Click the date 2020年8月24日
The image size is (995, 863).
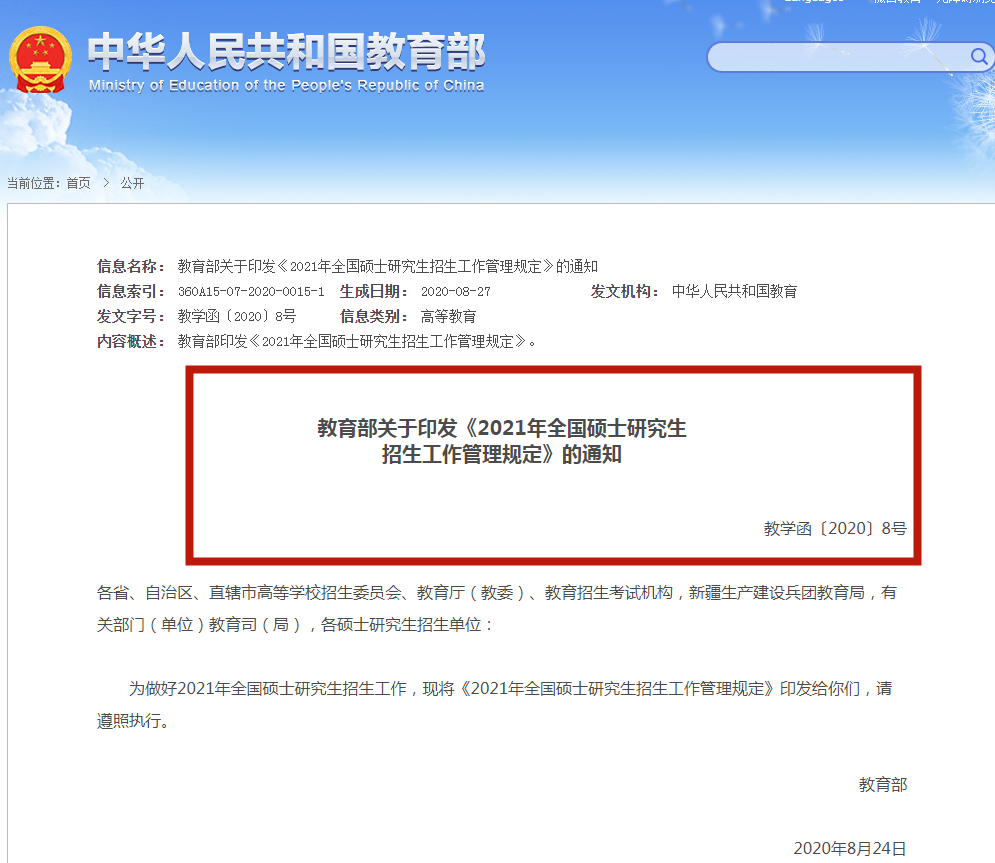pos(850,848)
